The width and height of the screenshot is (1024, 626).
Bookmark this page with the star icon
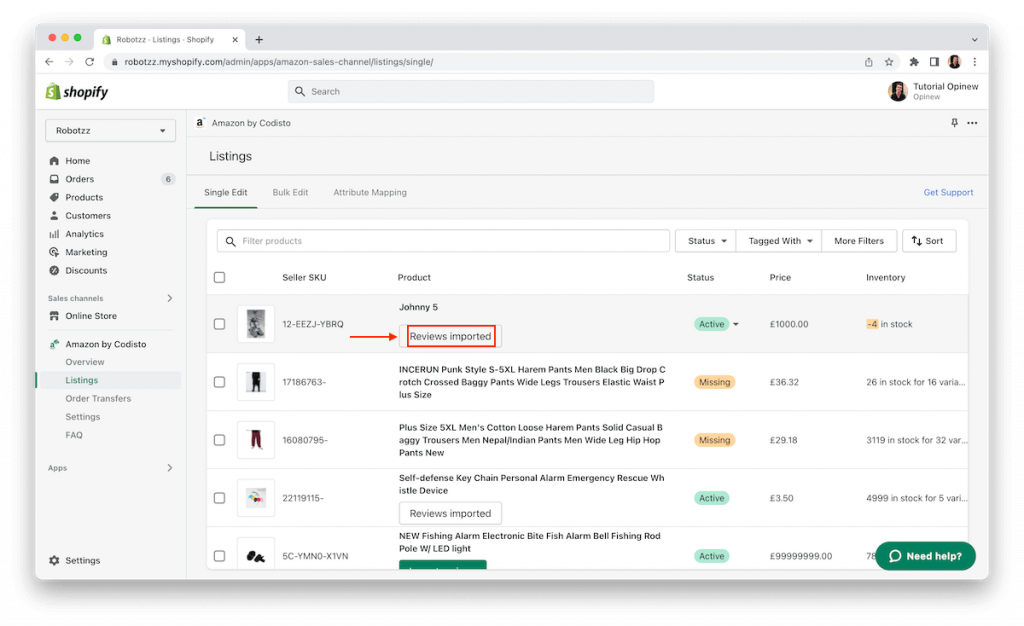point(889,62)
